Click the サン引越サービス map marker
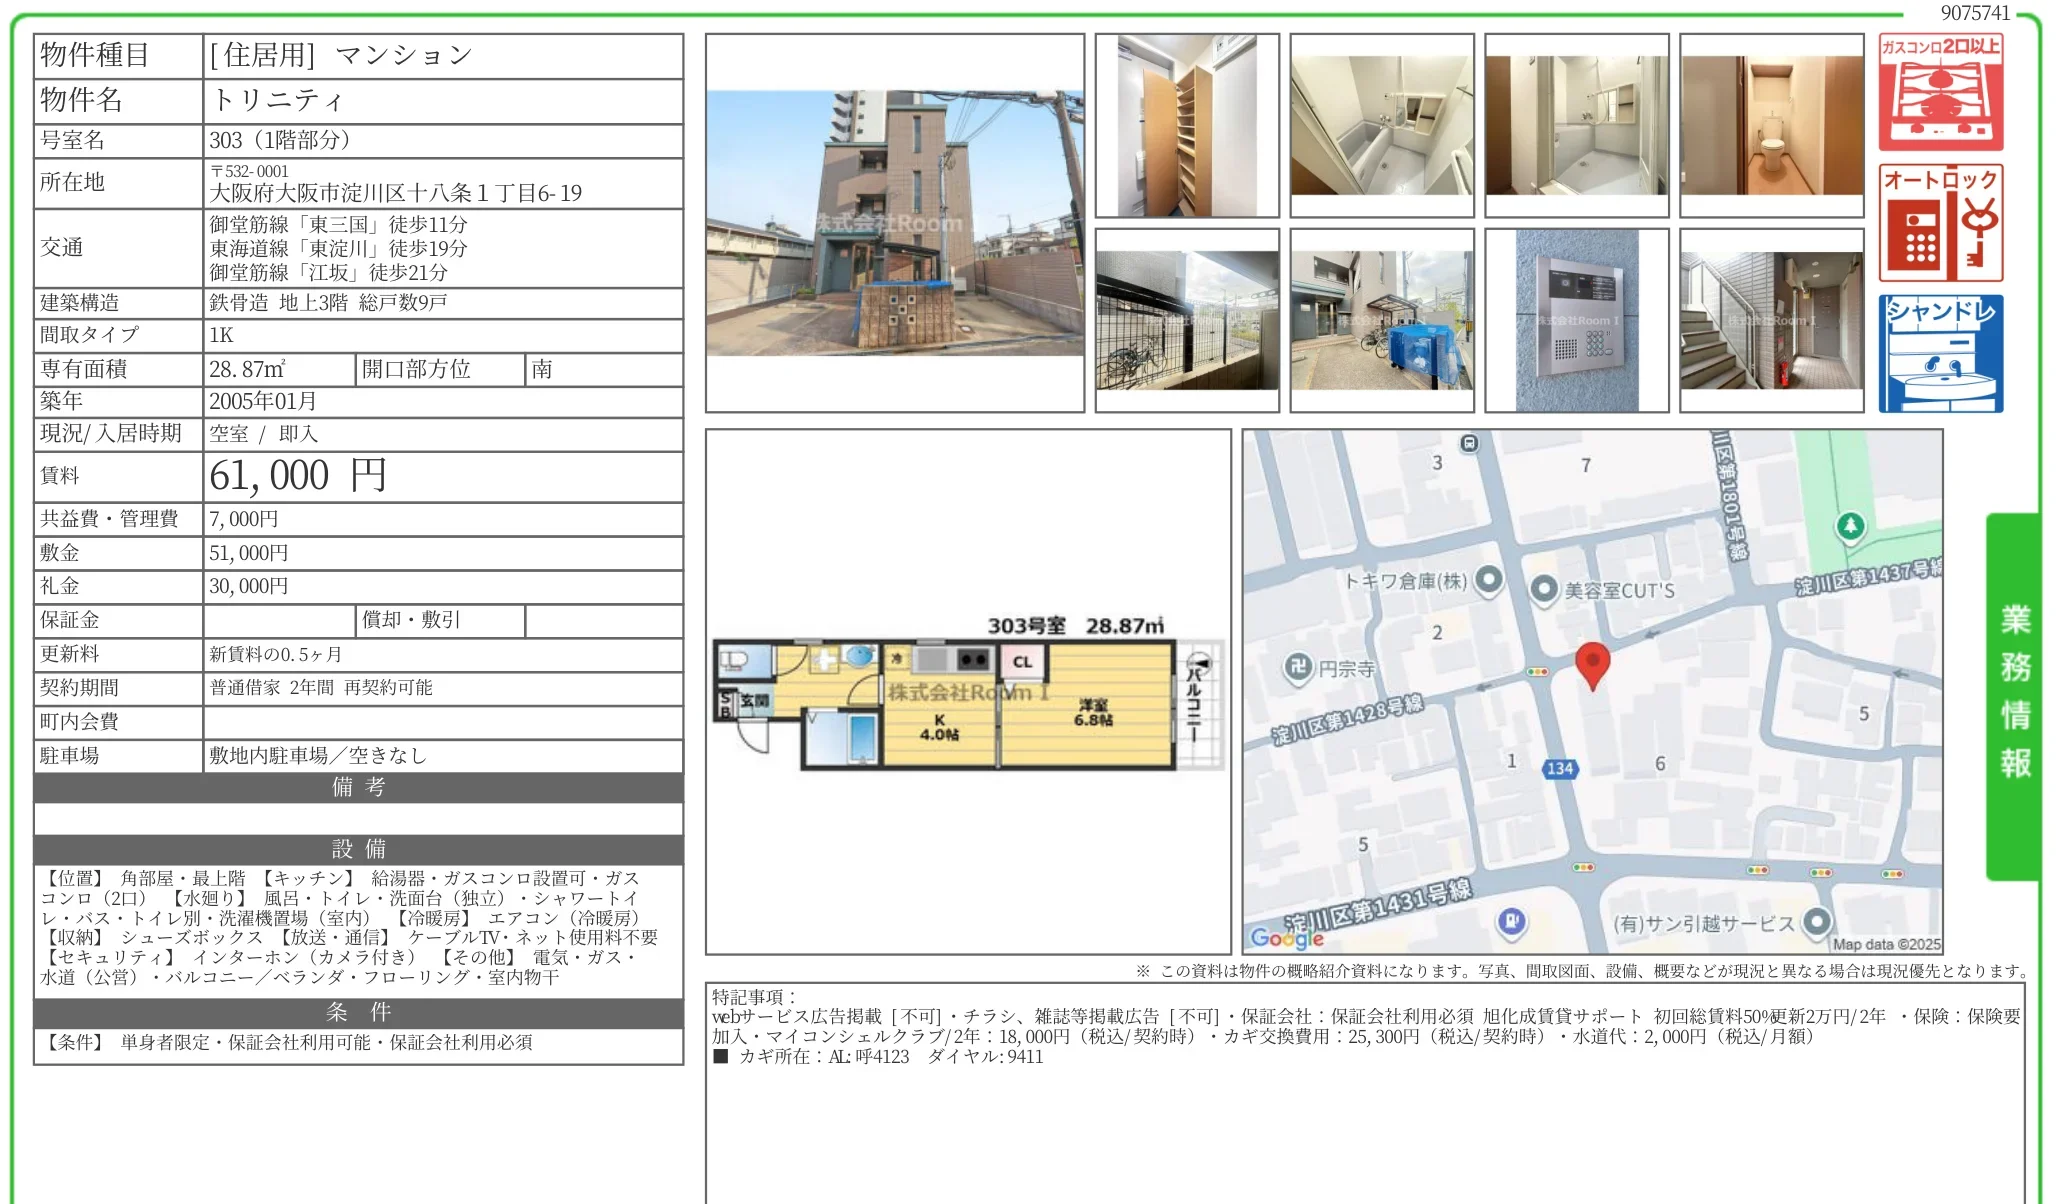The height and width of the screenshot is (1204, 2056). (x=1816, y=921)
